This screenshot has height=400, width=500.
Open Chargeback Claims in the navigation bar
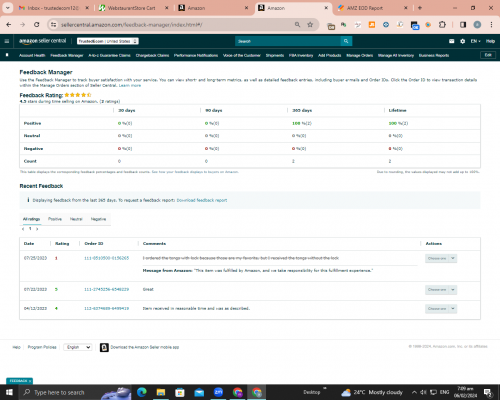click(152, 55)
